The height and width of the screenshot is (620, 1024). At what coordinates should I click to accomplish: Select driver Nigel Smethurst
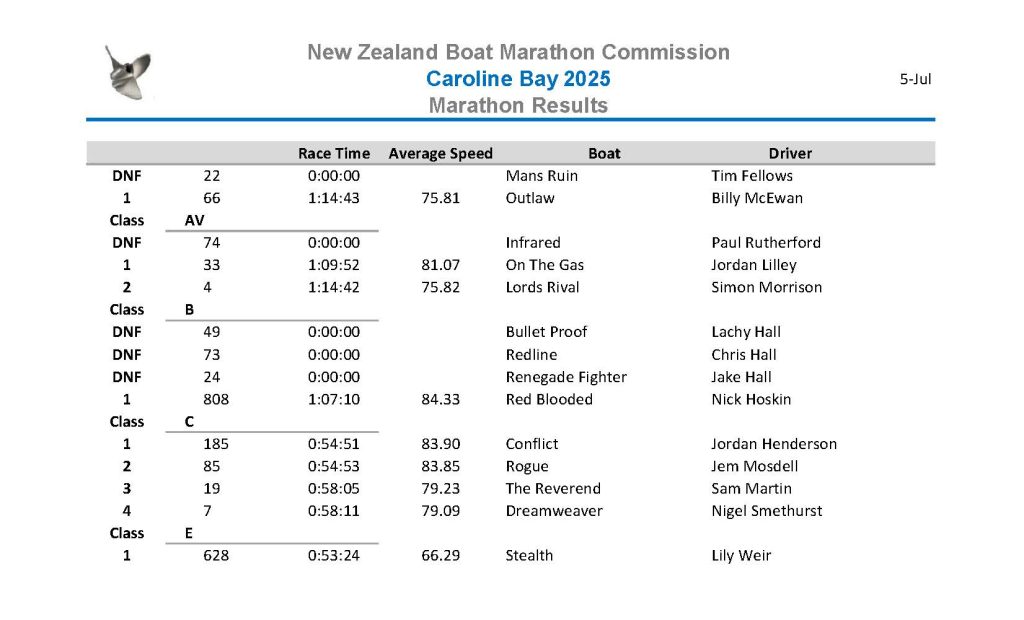[x=767, y=511]
